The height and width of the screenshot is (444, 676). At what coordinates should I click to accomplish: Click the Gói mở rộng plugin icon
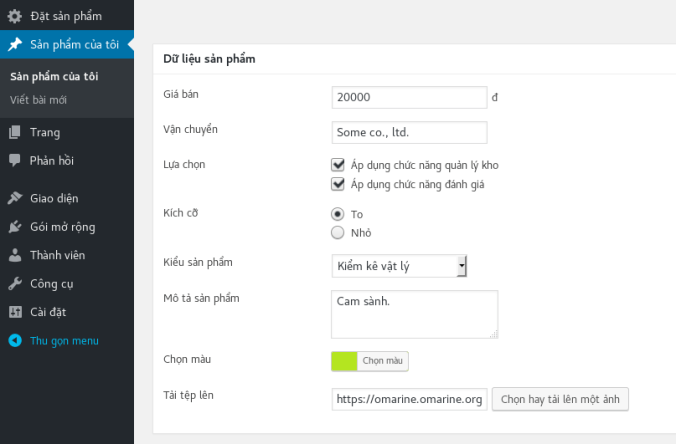coord(14,226)
